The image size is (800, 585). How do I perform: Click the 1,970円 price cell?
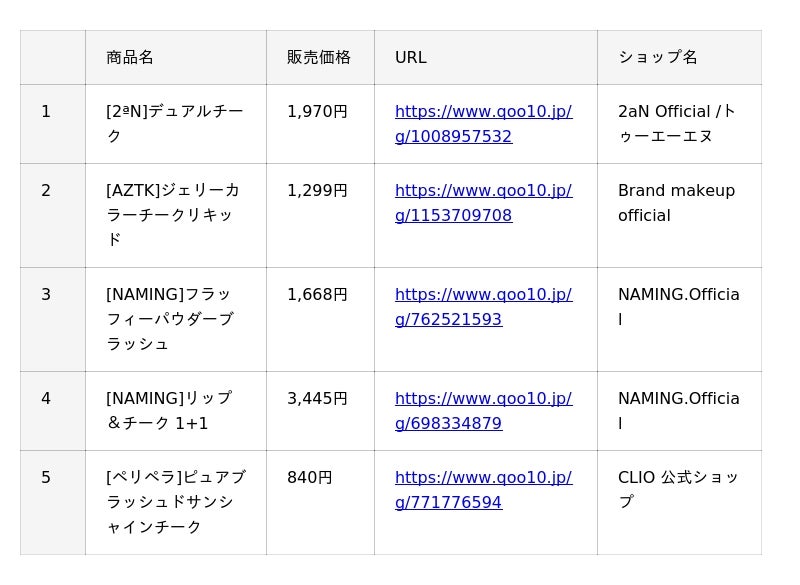(x=317, y=112)
